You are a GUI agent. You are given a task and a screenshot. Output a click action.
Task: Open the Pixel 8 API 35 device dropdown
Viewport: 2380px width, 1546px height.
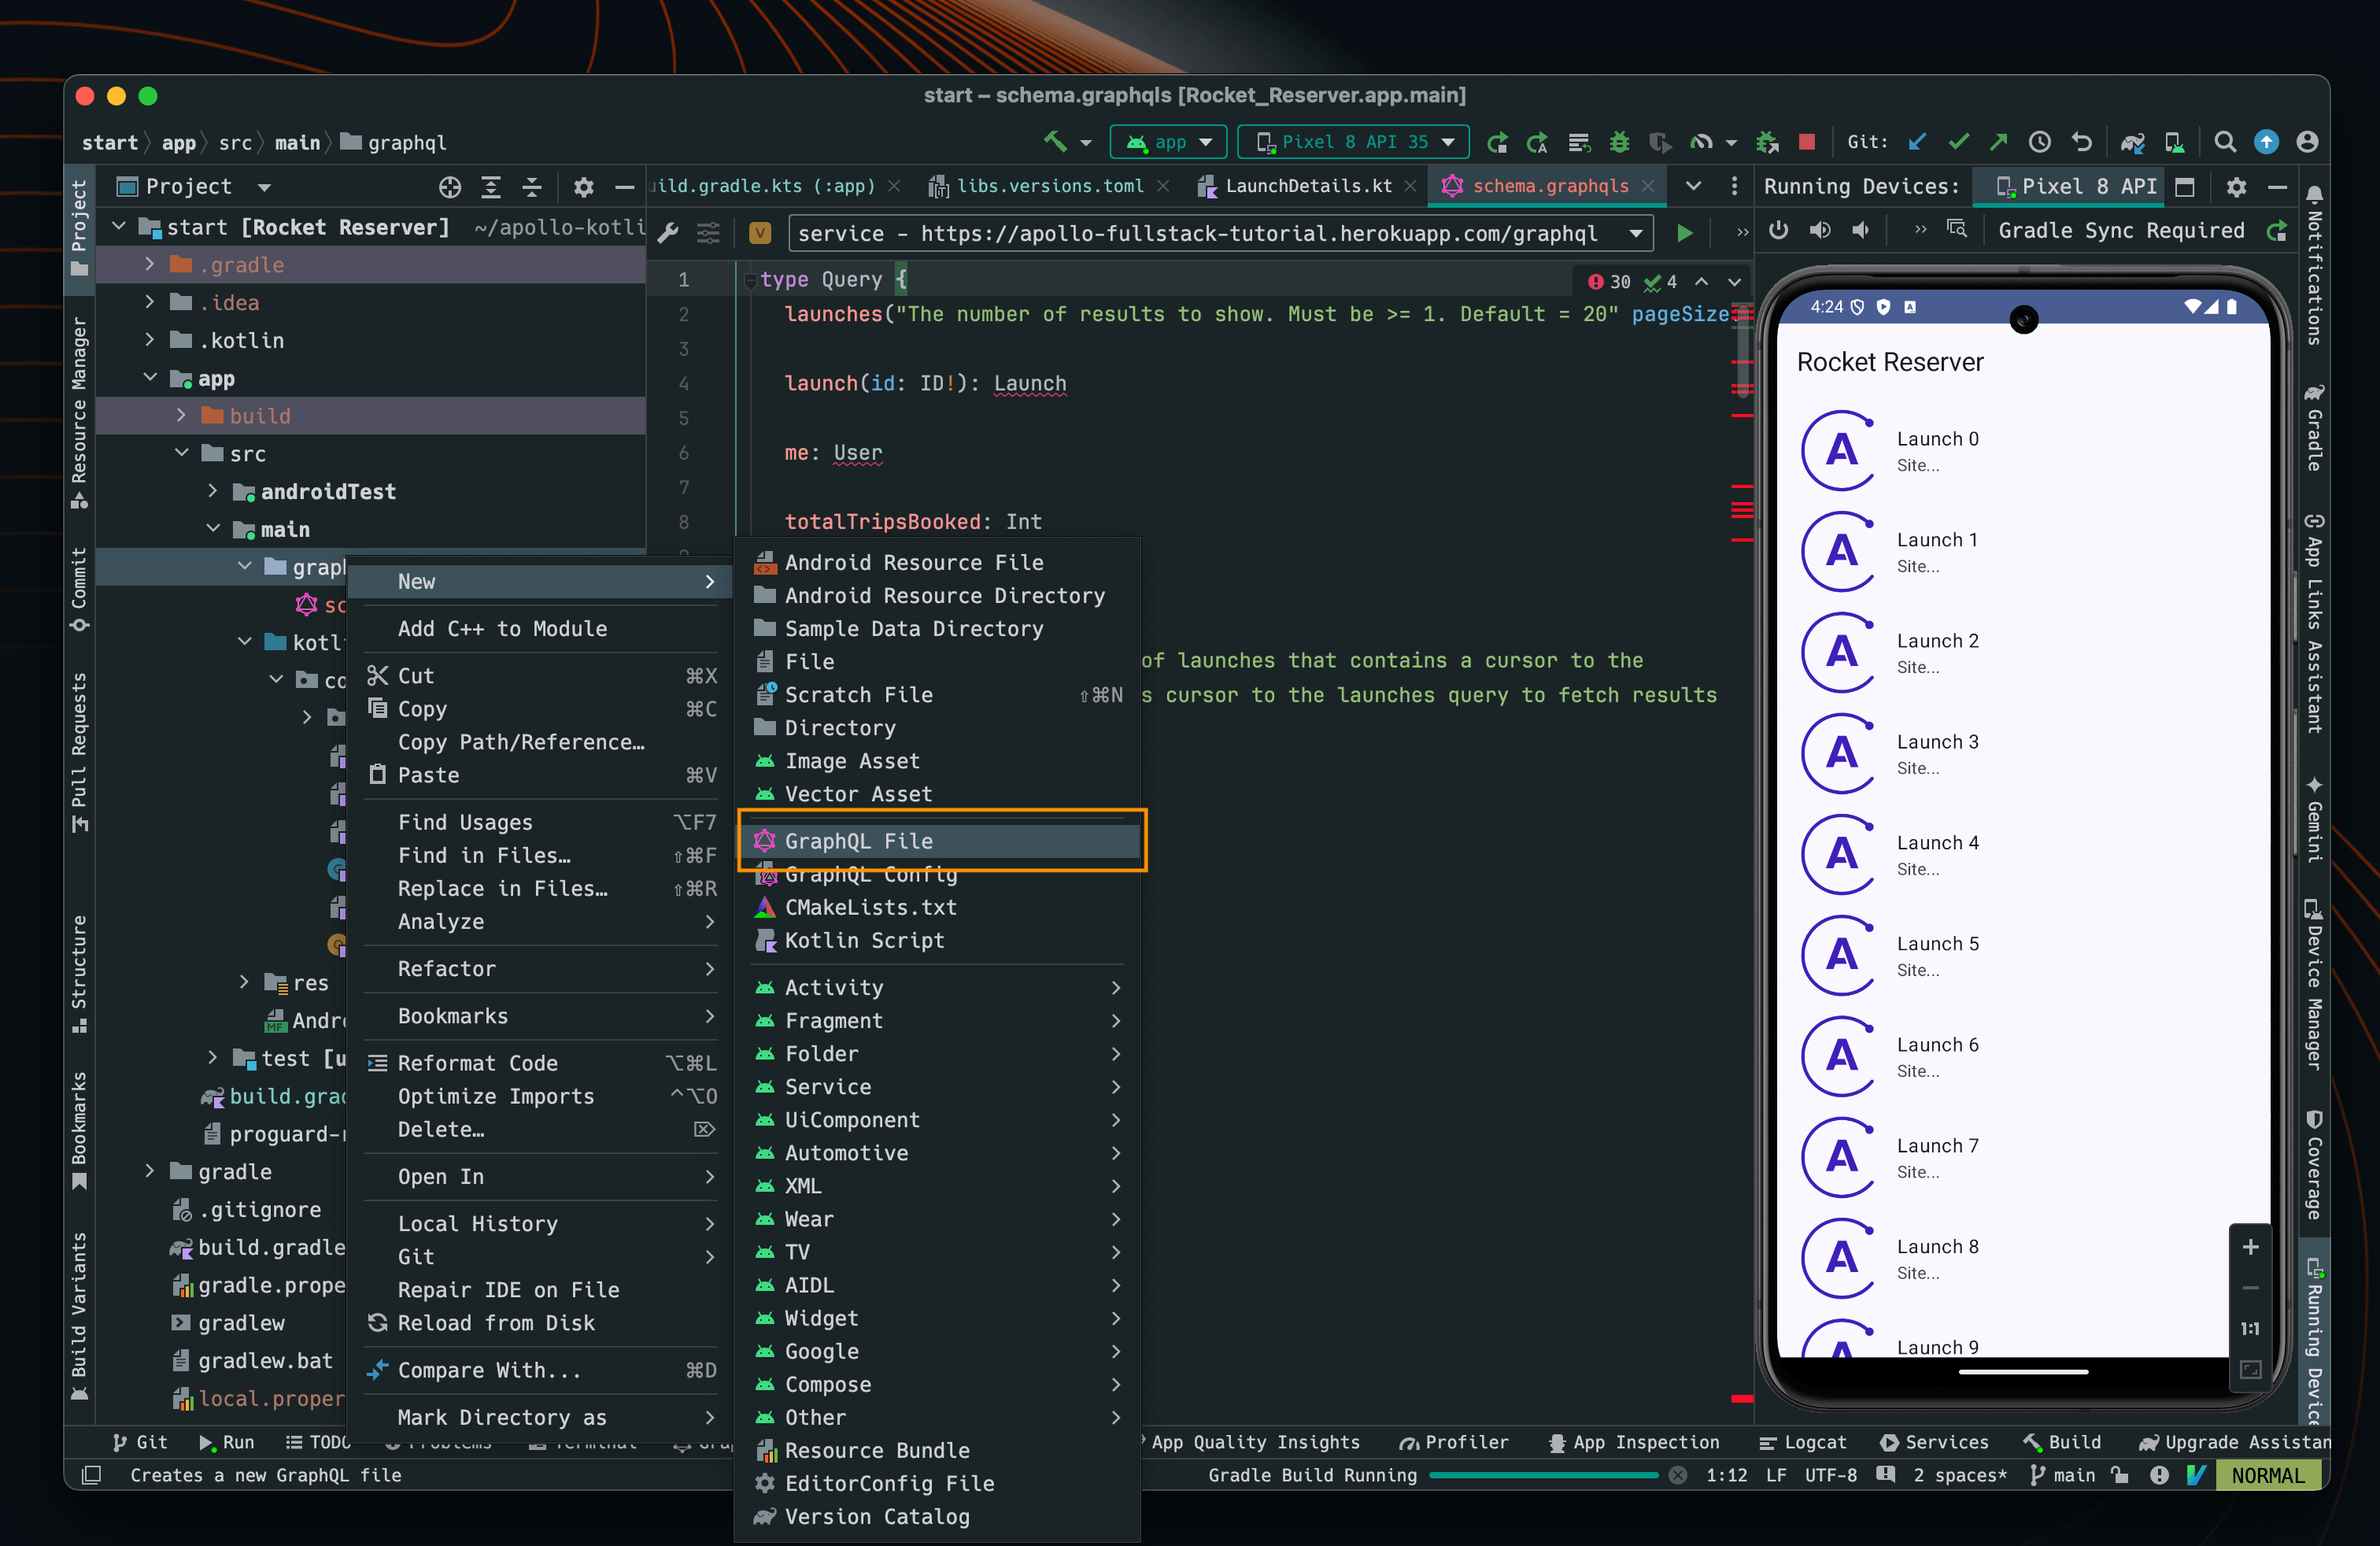click(1353, 142)
